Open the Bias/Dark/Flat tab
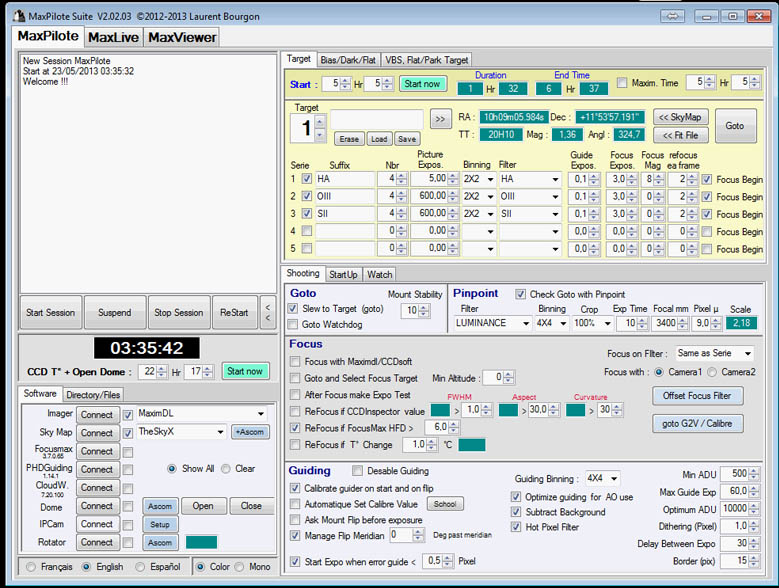Image resolution: width=779 pixels, height=588 pixels. click(x=349, y=59)
